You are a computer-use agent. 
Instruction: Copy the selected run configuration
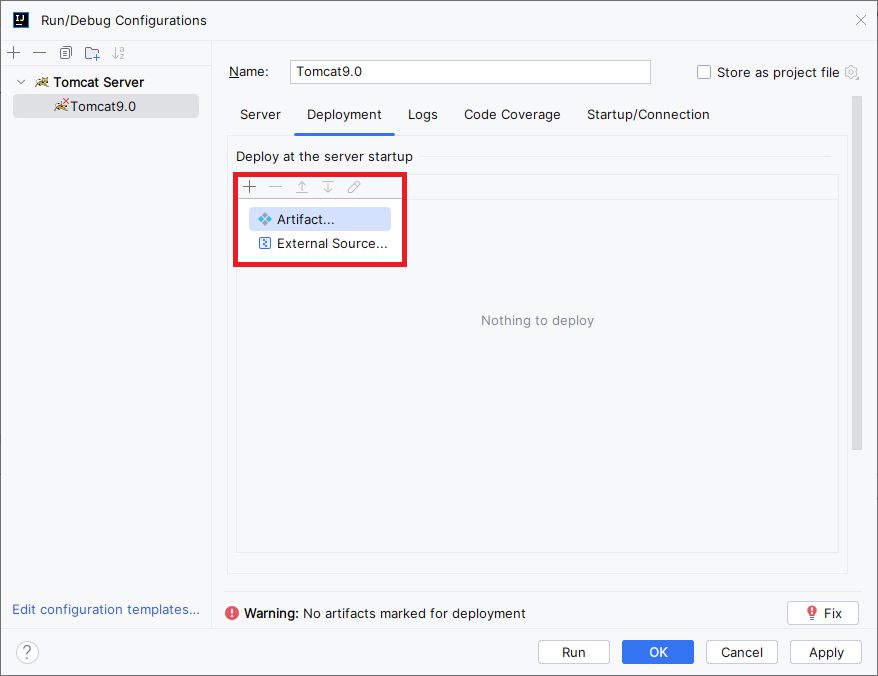tap(66, 53)
